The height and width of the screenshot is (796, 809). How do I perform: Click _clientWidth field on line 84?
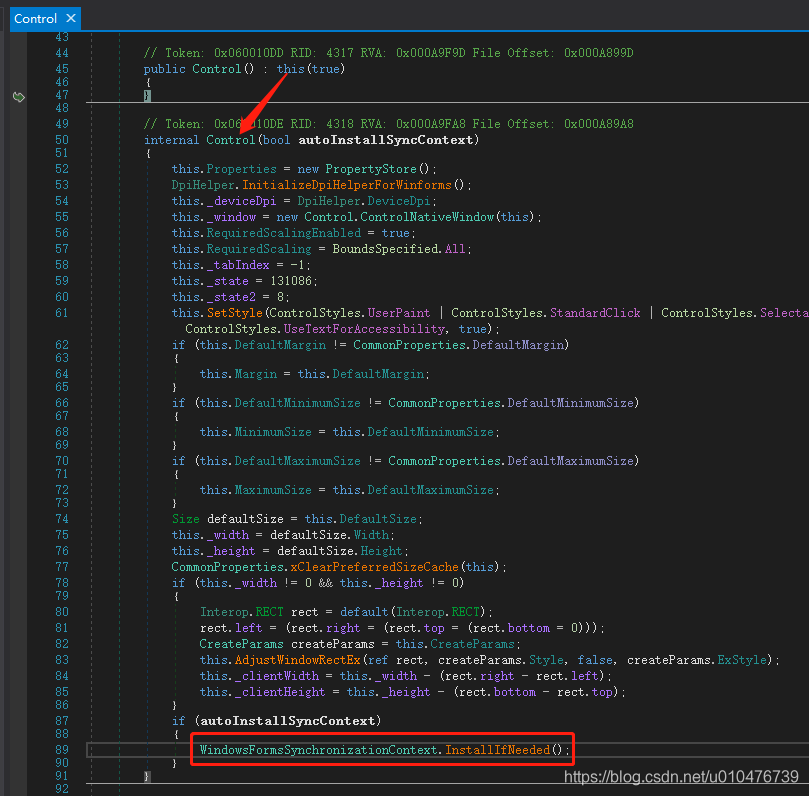click(277, 676)
